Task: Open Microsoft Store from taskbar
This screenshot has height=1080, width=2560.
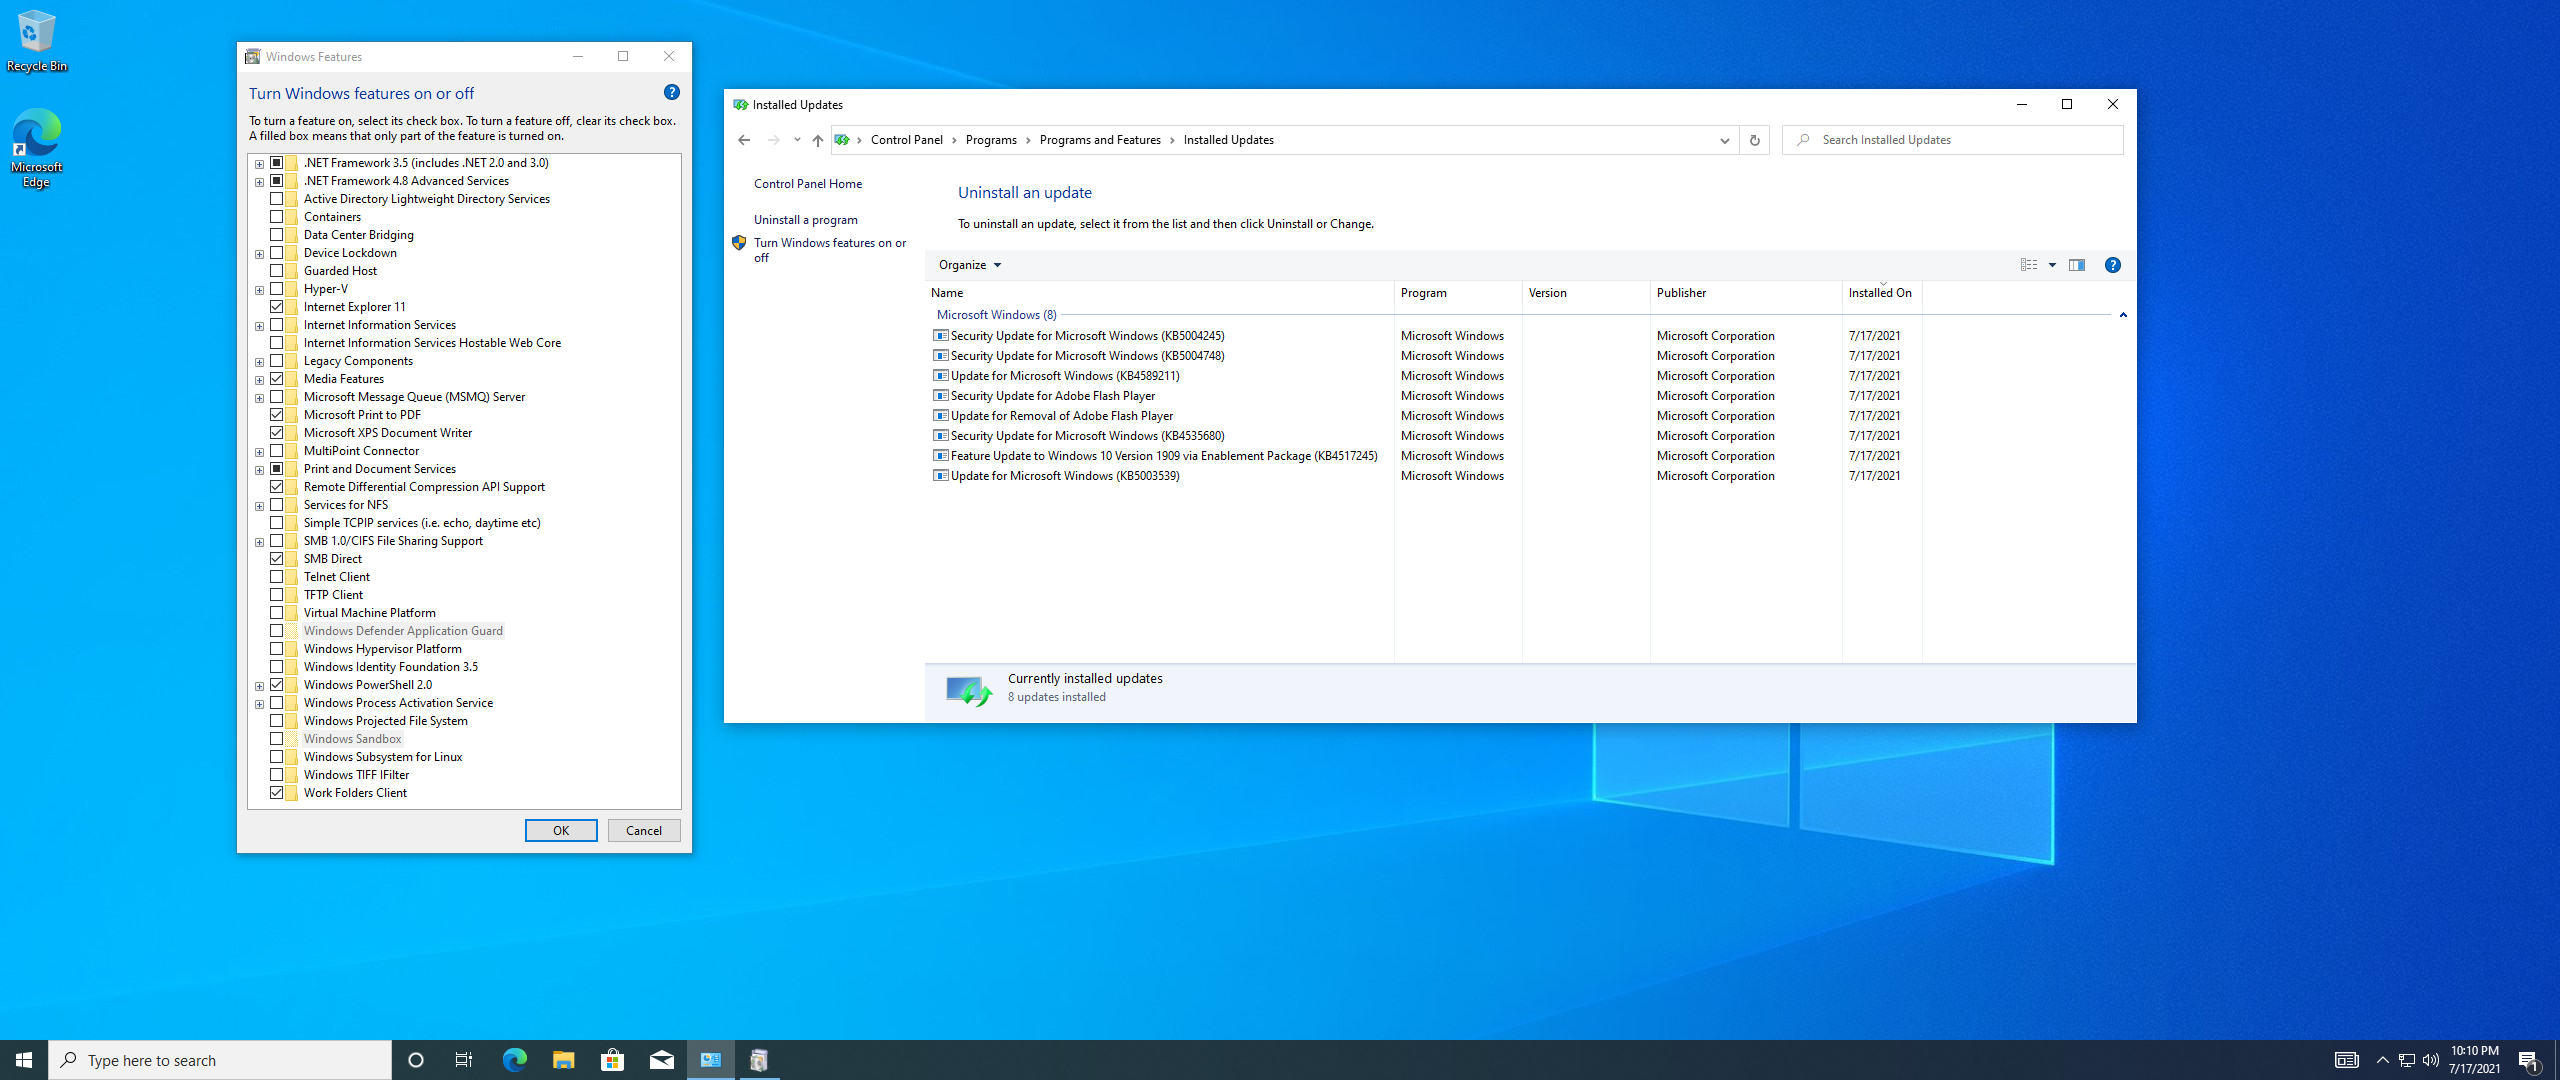Action: pyautogui.click(x=612, y=1060)
